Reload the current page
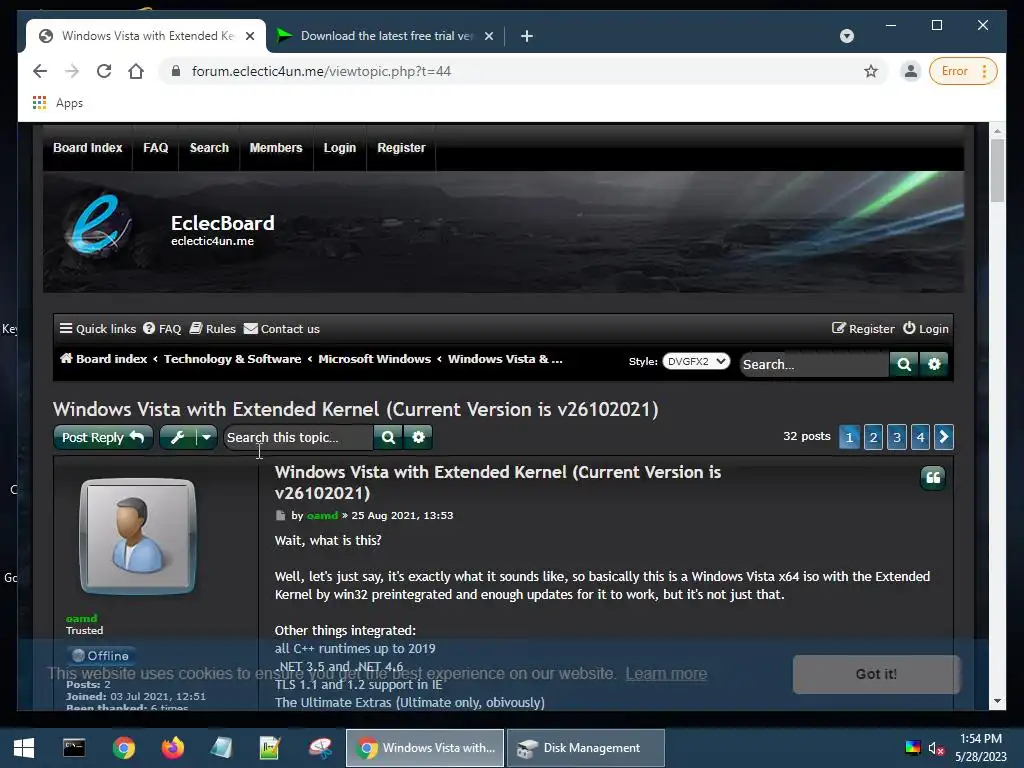Viewport: 1024px width, 768px height. coord(104,71)
